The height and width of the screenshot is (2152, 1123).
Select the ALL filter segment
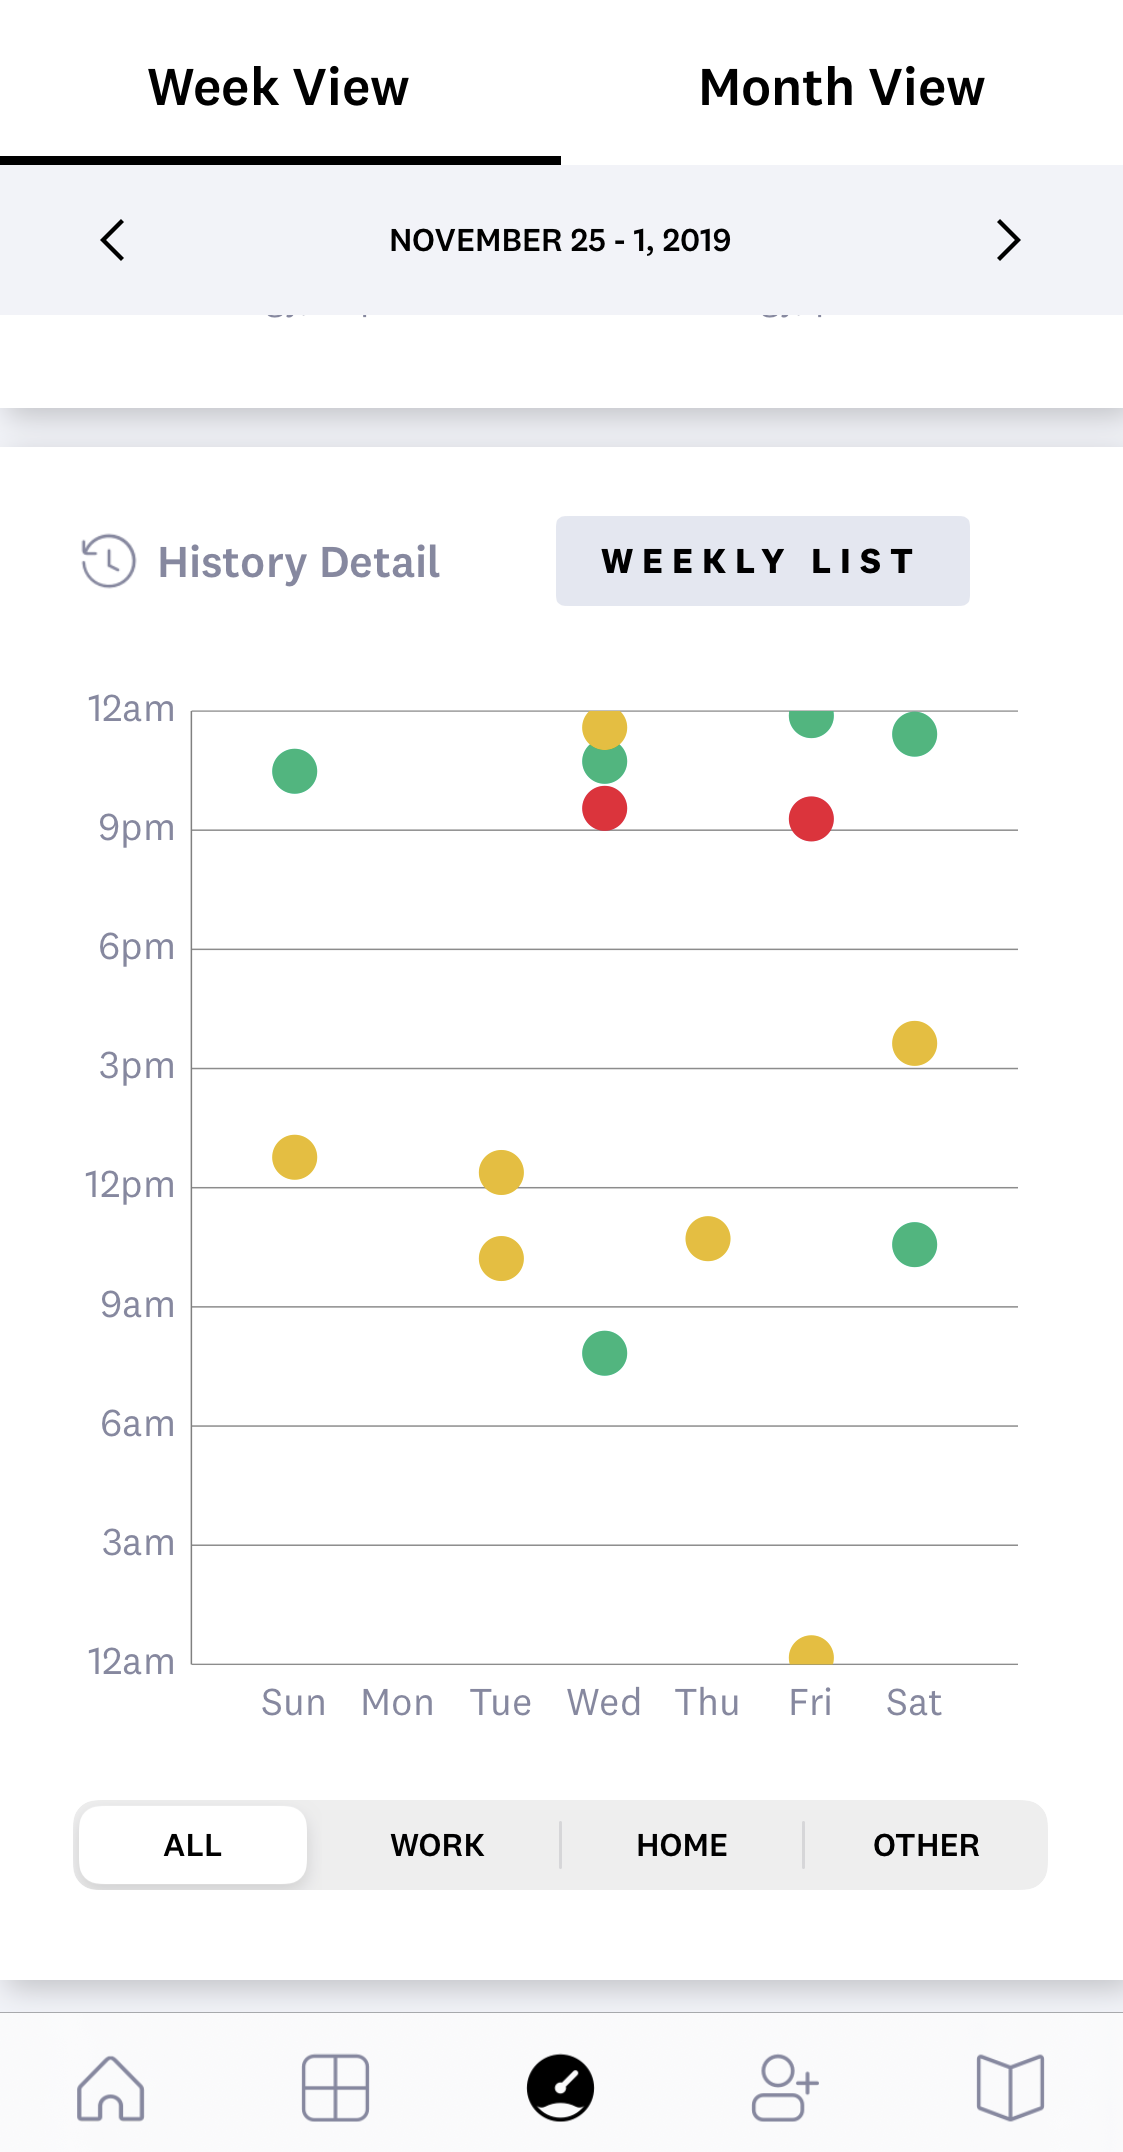click(x=193, y=1845)
